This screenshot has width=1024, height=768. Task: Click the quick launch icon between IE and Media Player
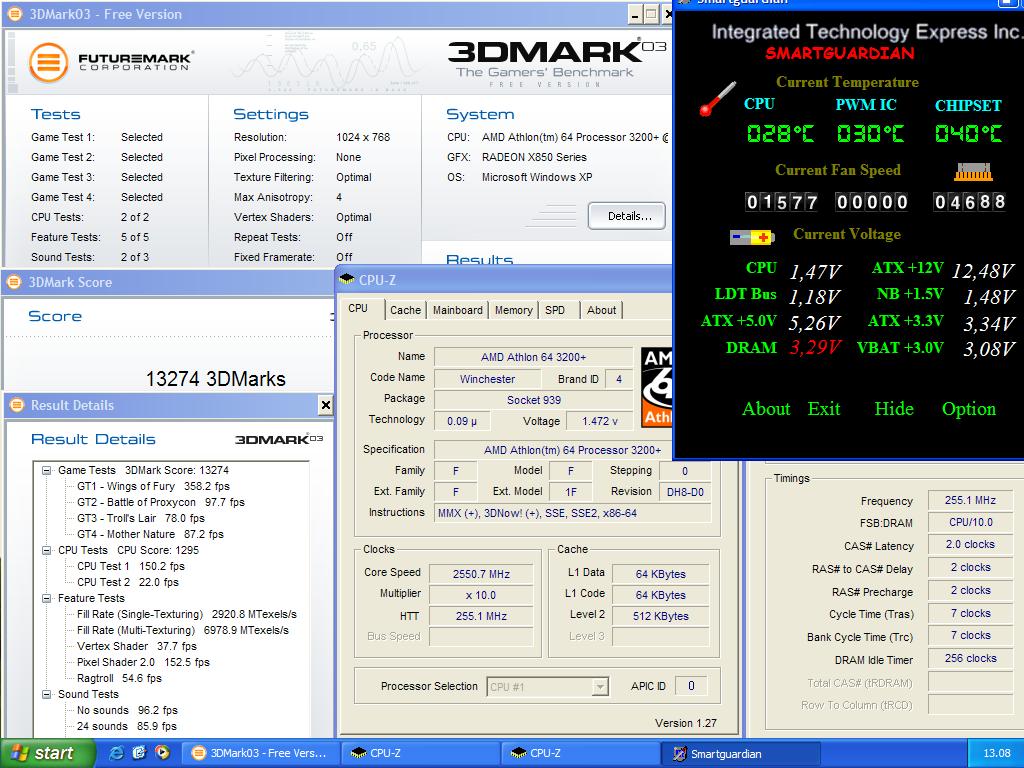click(140, 753)
